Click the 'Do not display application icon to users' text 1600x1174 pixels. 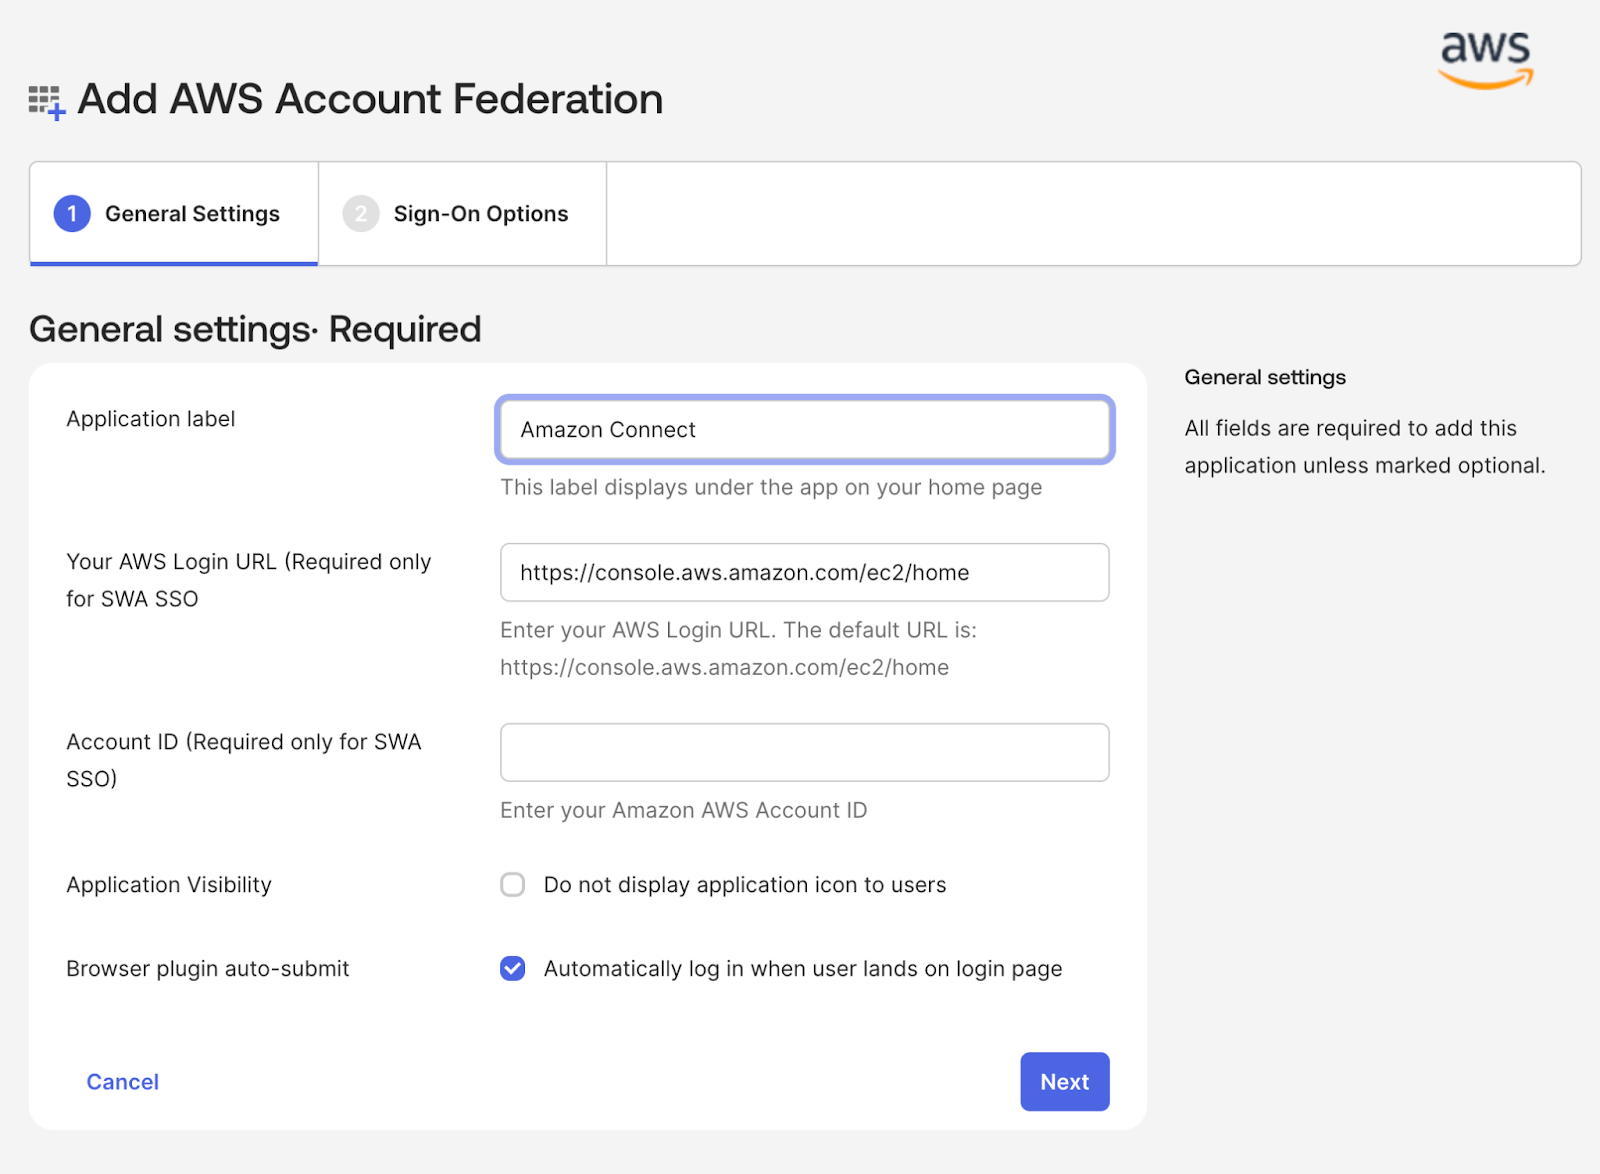744,885
